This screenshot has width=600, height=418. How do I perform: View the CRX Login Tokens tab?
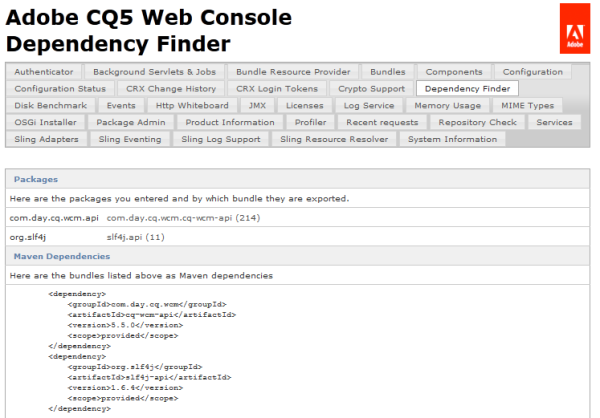pos(277,89)
